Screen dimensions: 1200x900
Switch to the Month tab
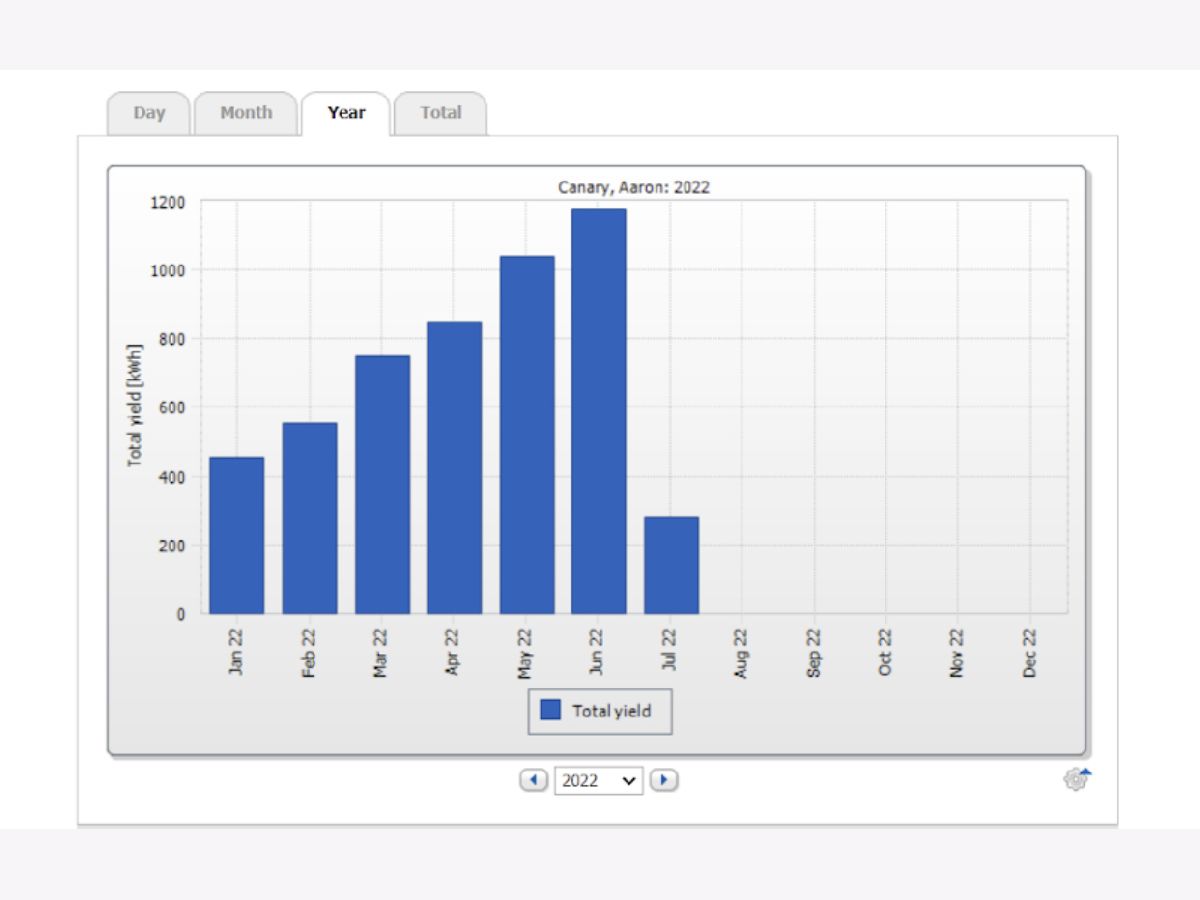point(246,113)
